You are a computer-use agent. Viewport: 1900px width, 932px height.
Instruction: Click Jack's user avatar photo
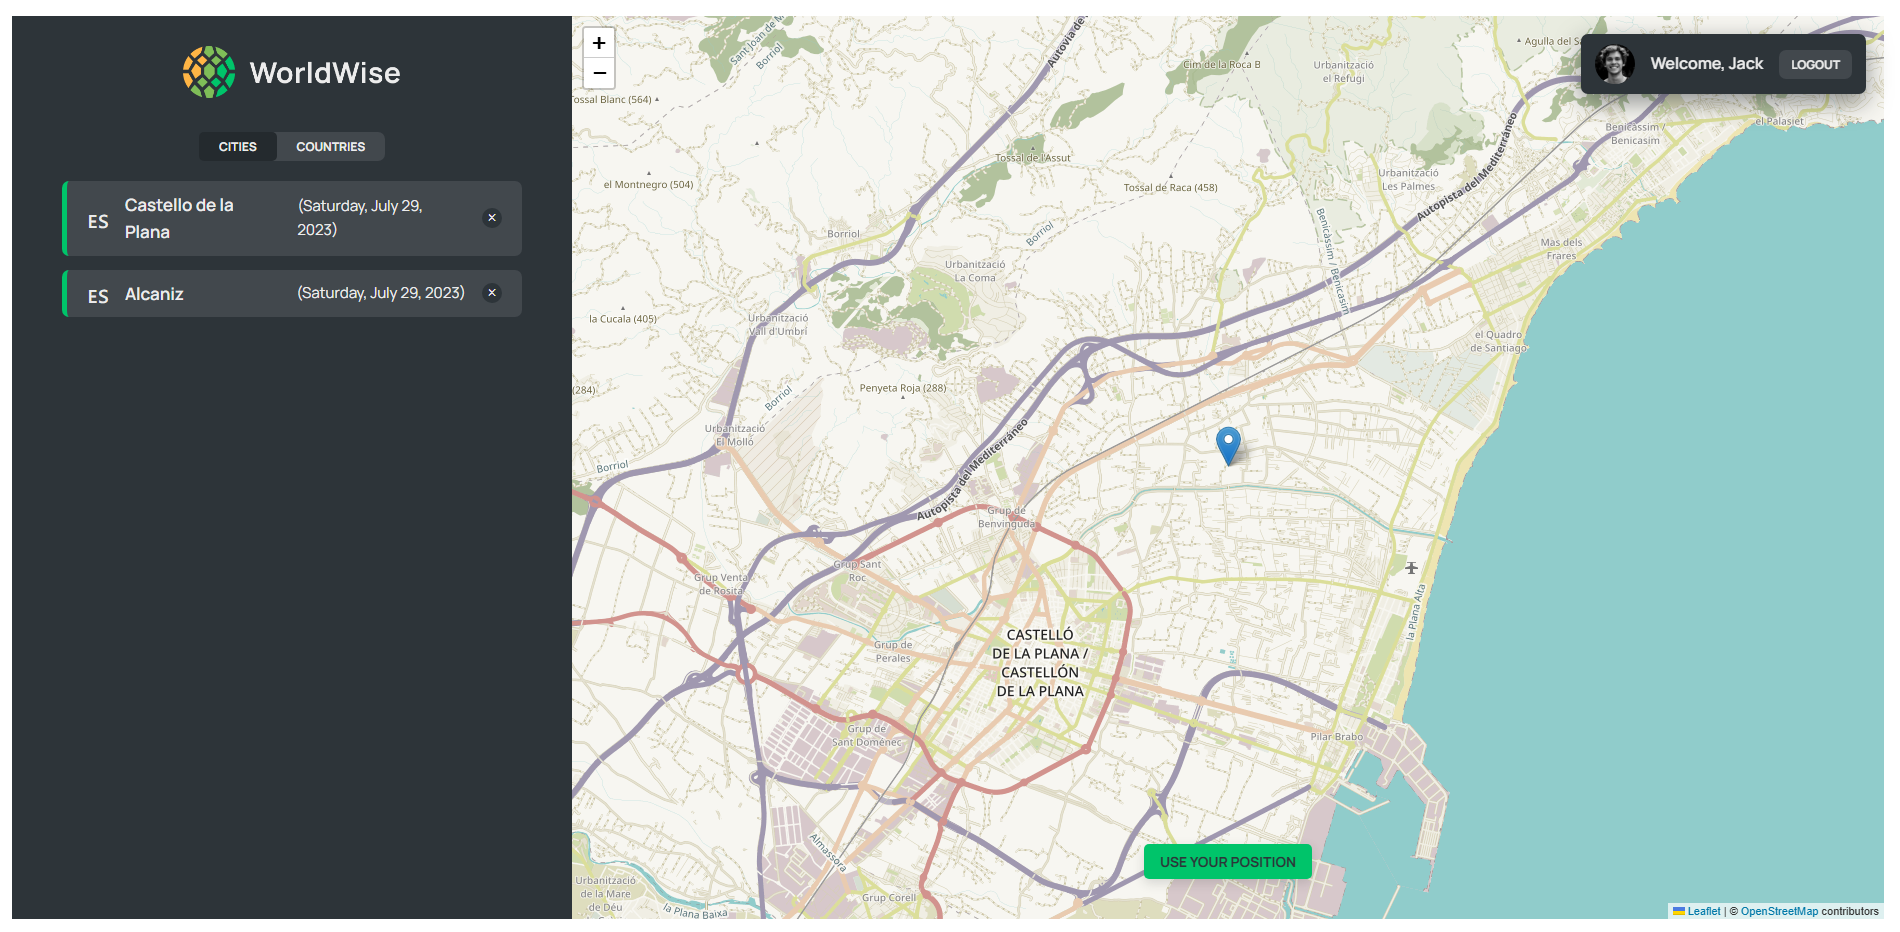pos(1614,64)
